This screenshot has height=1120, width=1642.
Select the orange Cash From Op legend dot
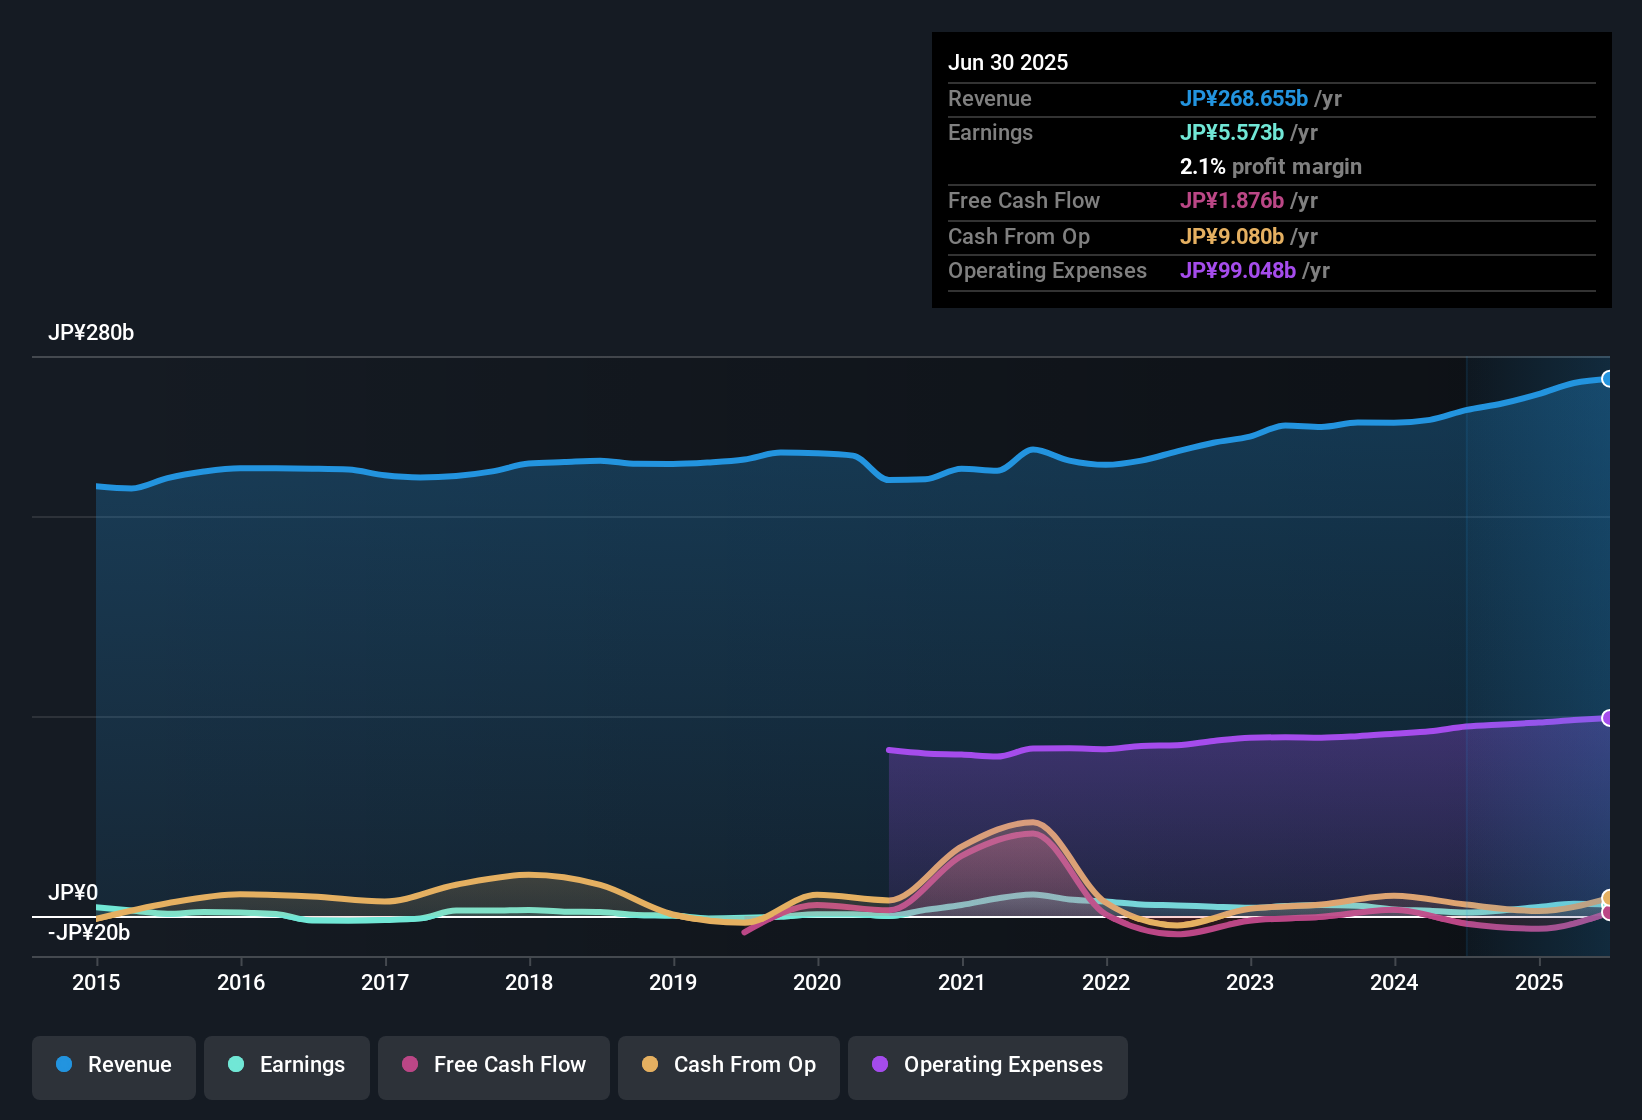[x=649, y=1064]
